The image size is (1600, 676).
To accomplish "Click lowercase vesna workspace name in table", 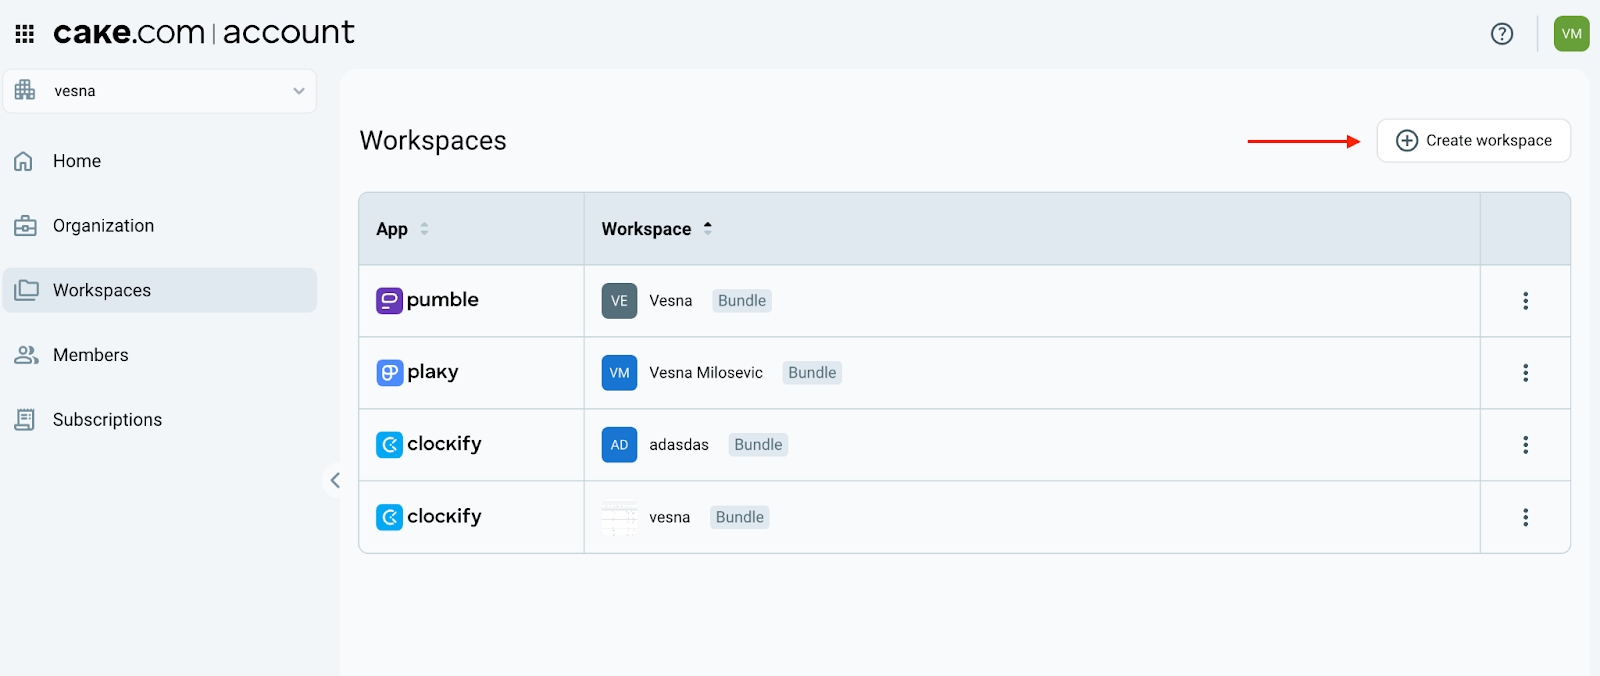I will [669, 517].
